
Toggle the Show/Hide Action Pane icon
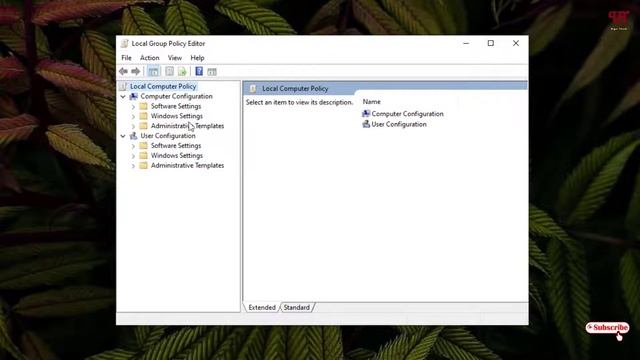click(212, 72)
